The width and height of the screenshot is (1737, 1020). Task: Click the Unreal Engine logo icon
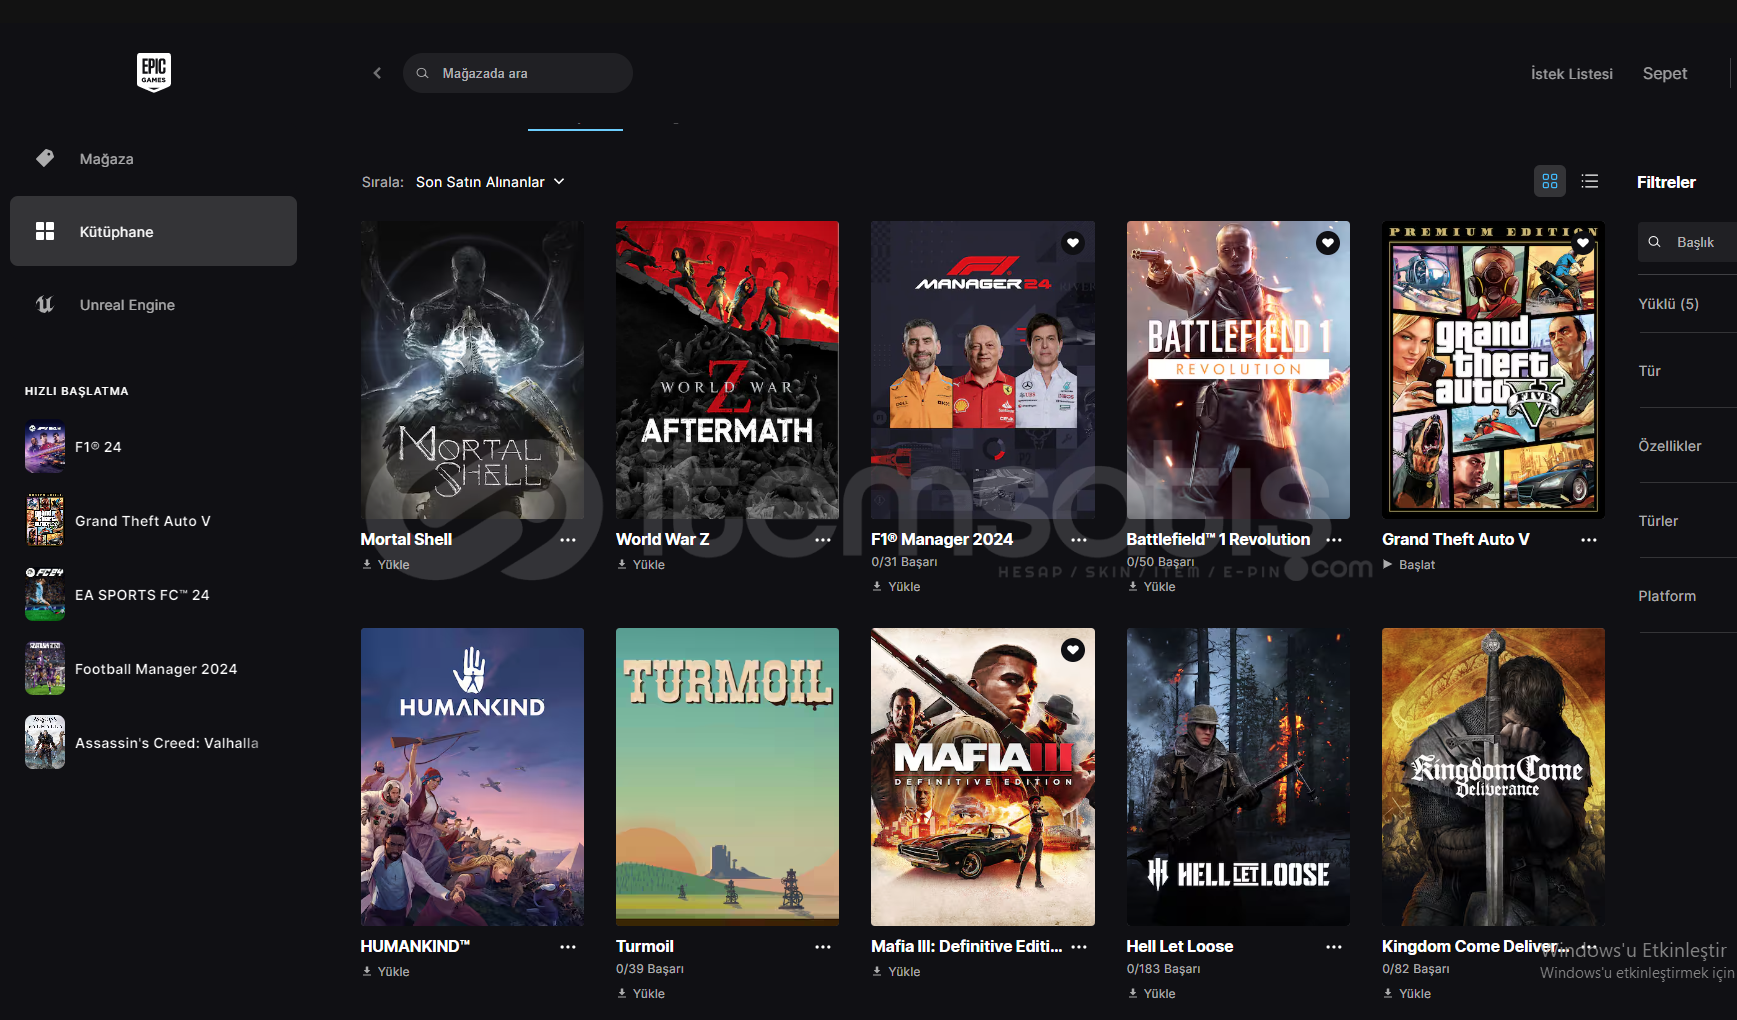pyautogui.click(x=45, y=304)
